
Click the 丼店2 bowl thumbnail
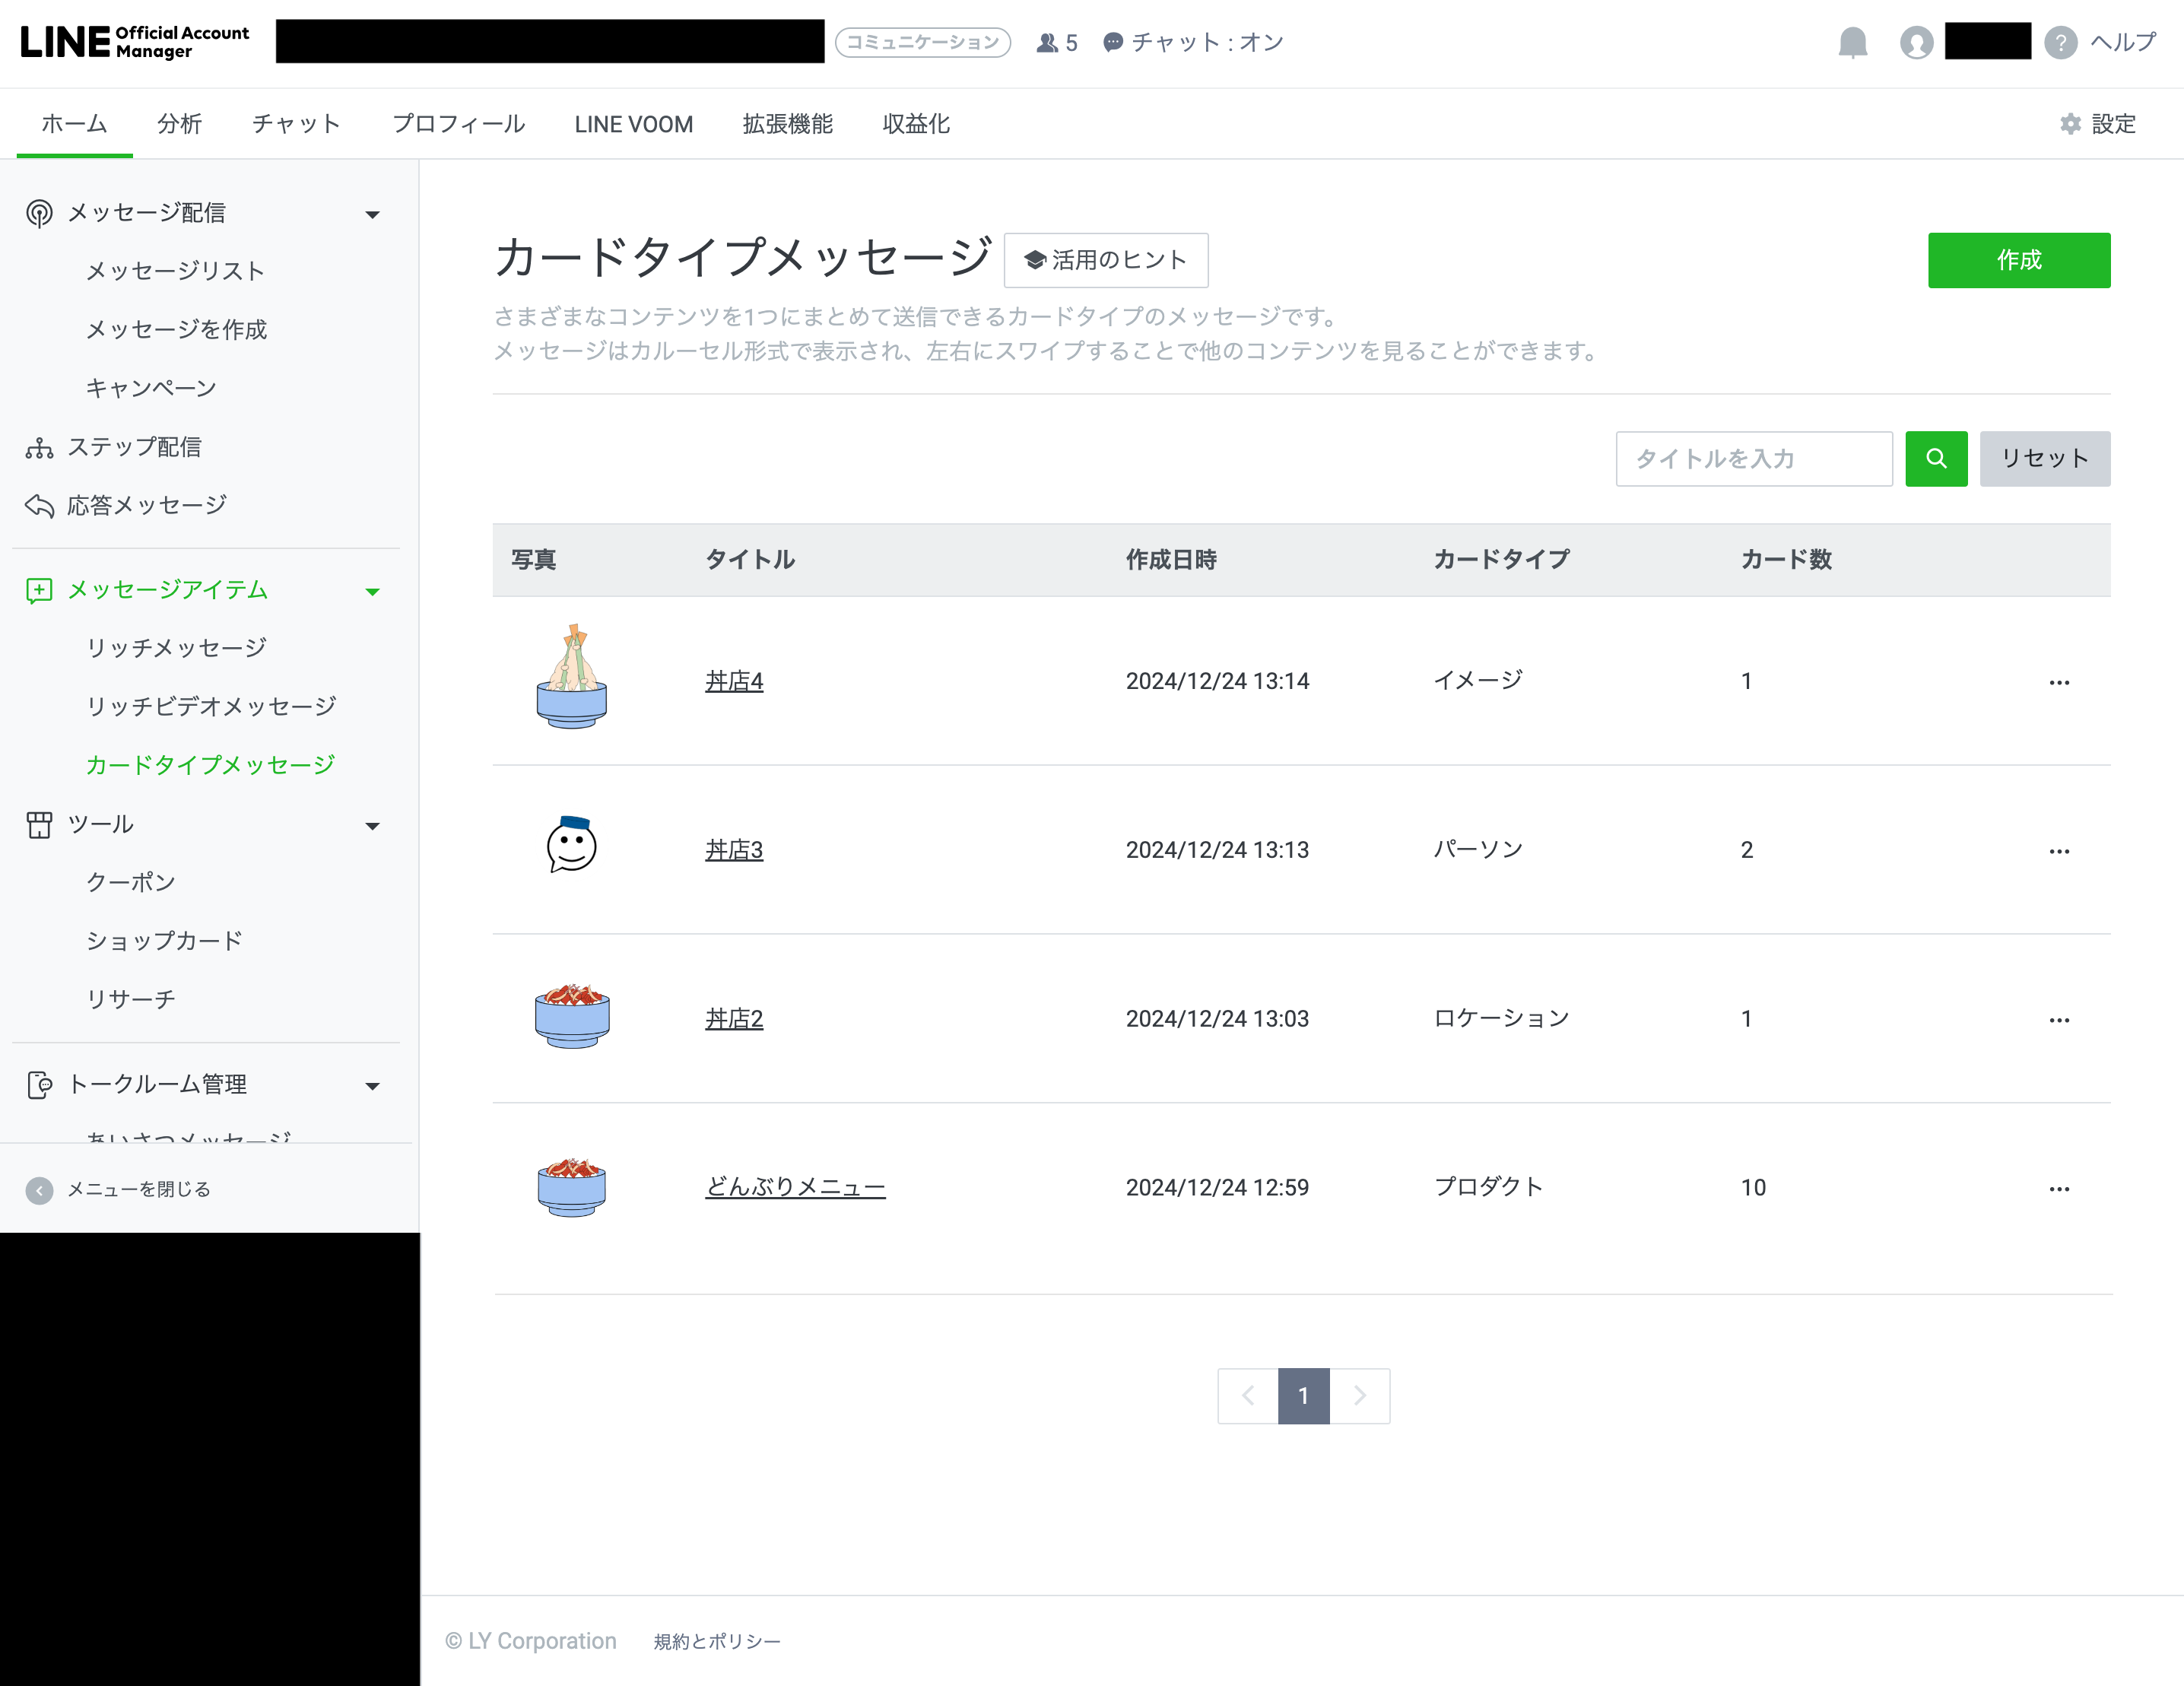572,1017
